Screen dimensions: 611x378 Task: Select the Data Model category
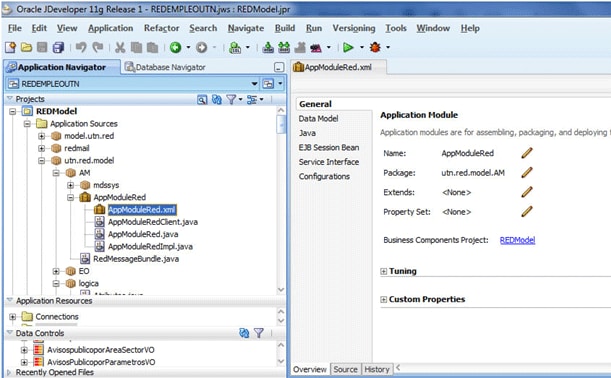pyautogui.click(x=318, y=118)
